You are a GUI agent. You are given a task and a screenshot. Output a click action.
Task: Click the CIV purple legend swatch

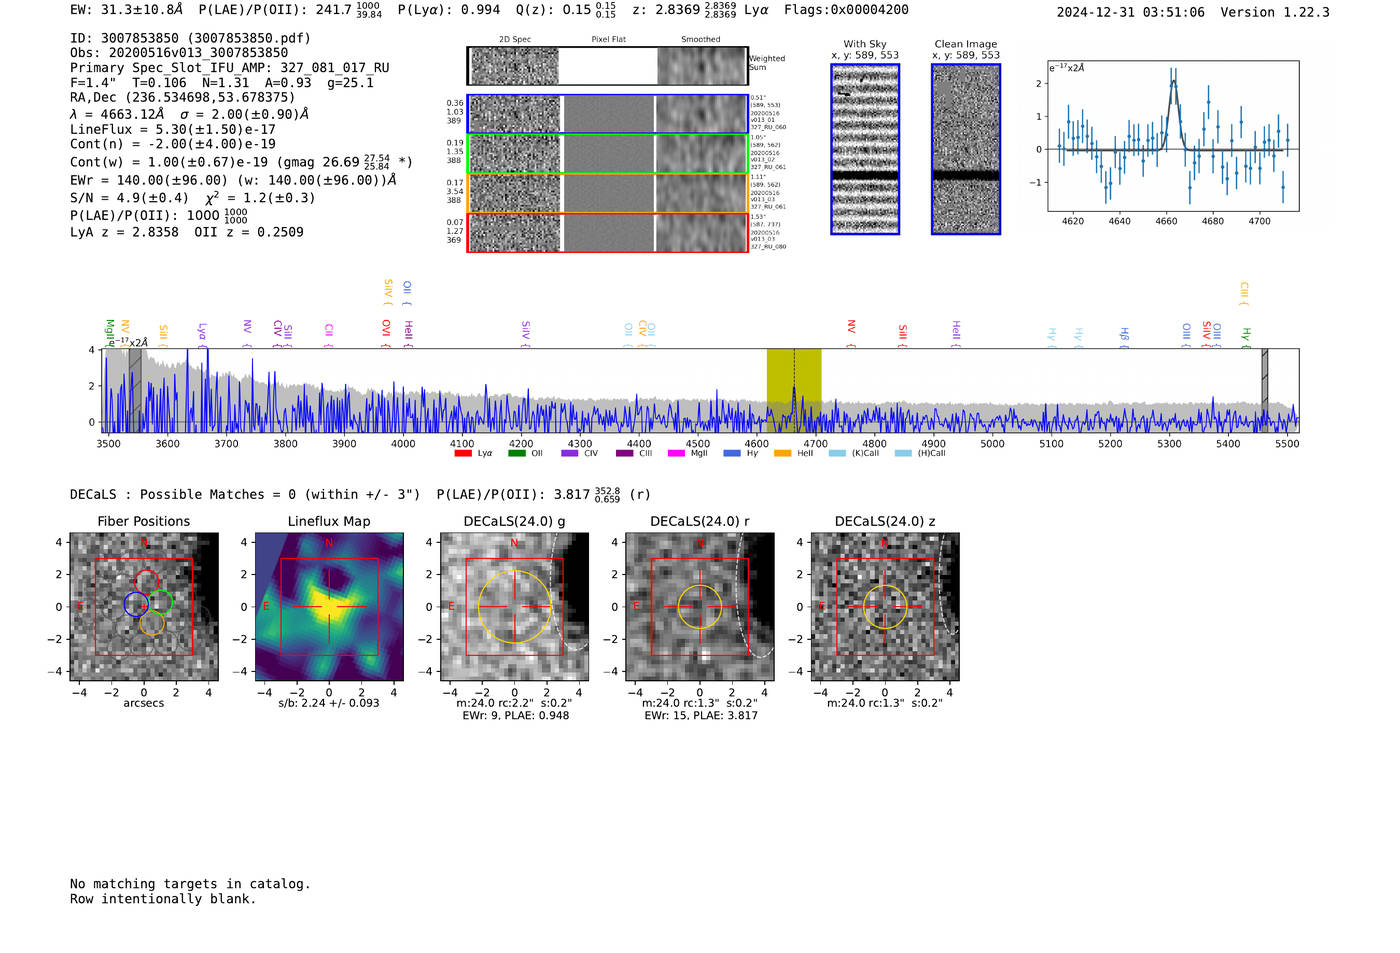pos(570,453)
